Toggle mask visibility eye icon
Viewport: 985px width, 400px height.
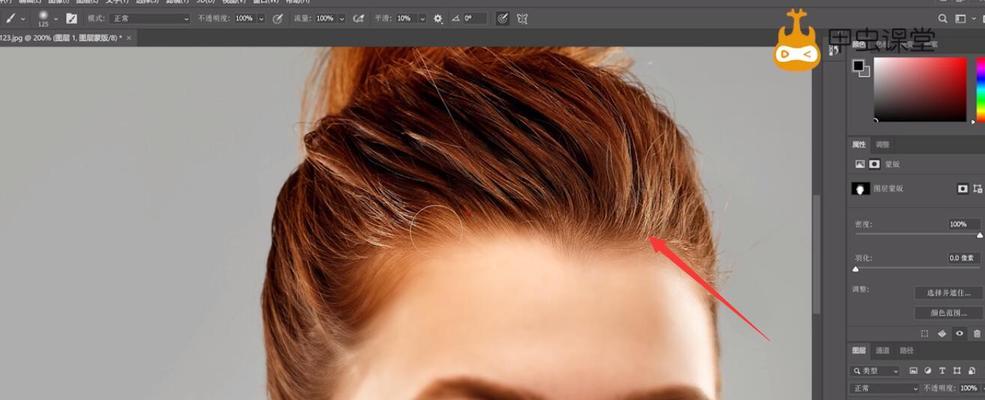click(959, 334)
